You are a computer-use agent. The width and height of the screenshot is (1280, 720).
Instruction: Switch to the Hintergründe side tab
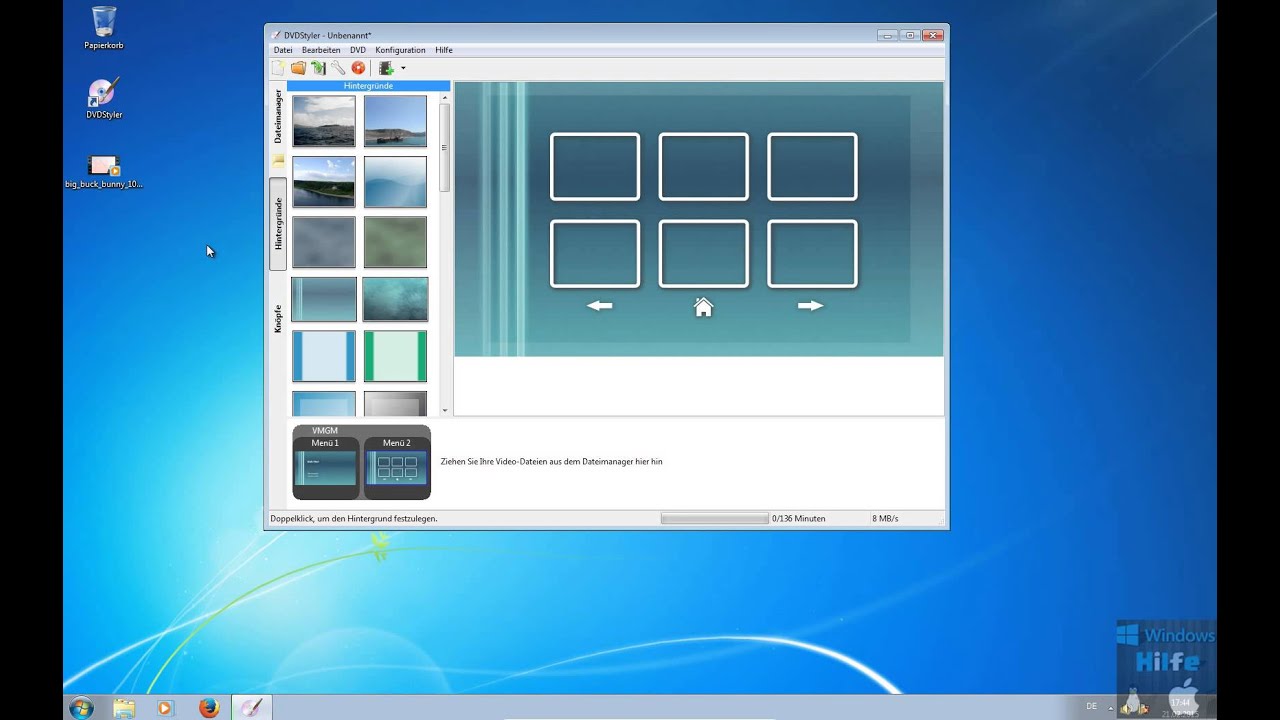[x=278, y=224]
